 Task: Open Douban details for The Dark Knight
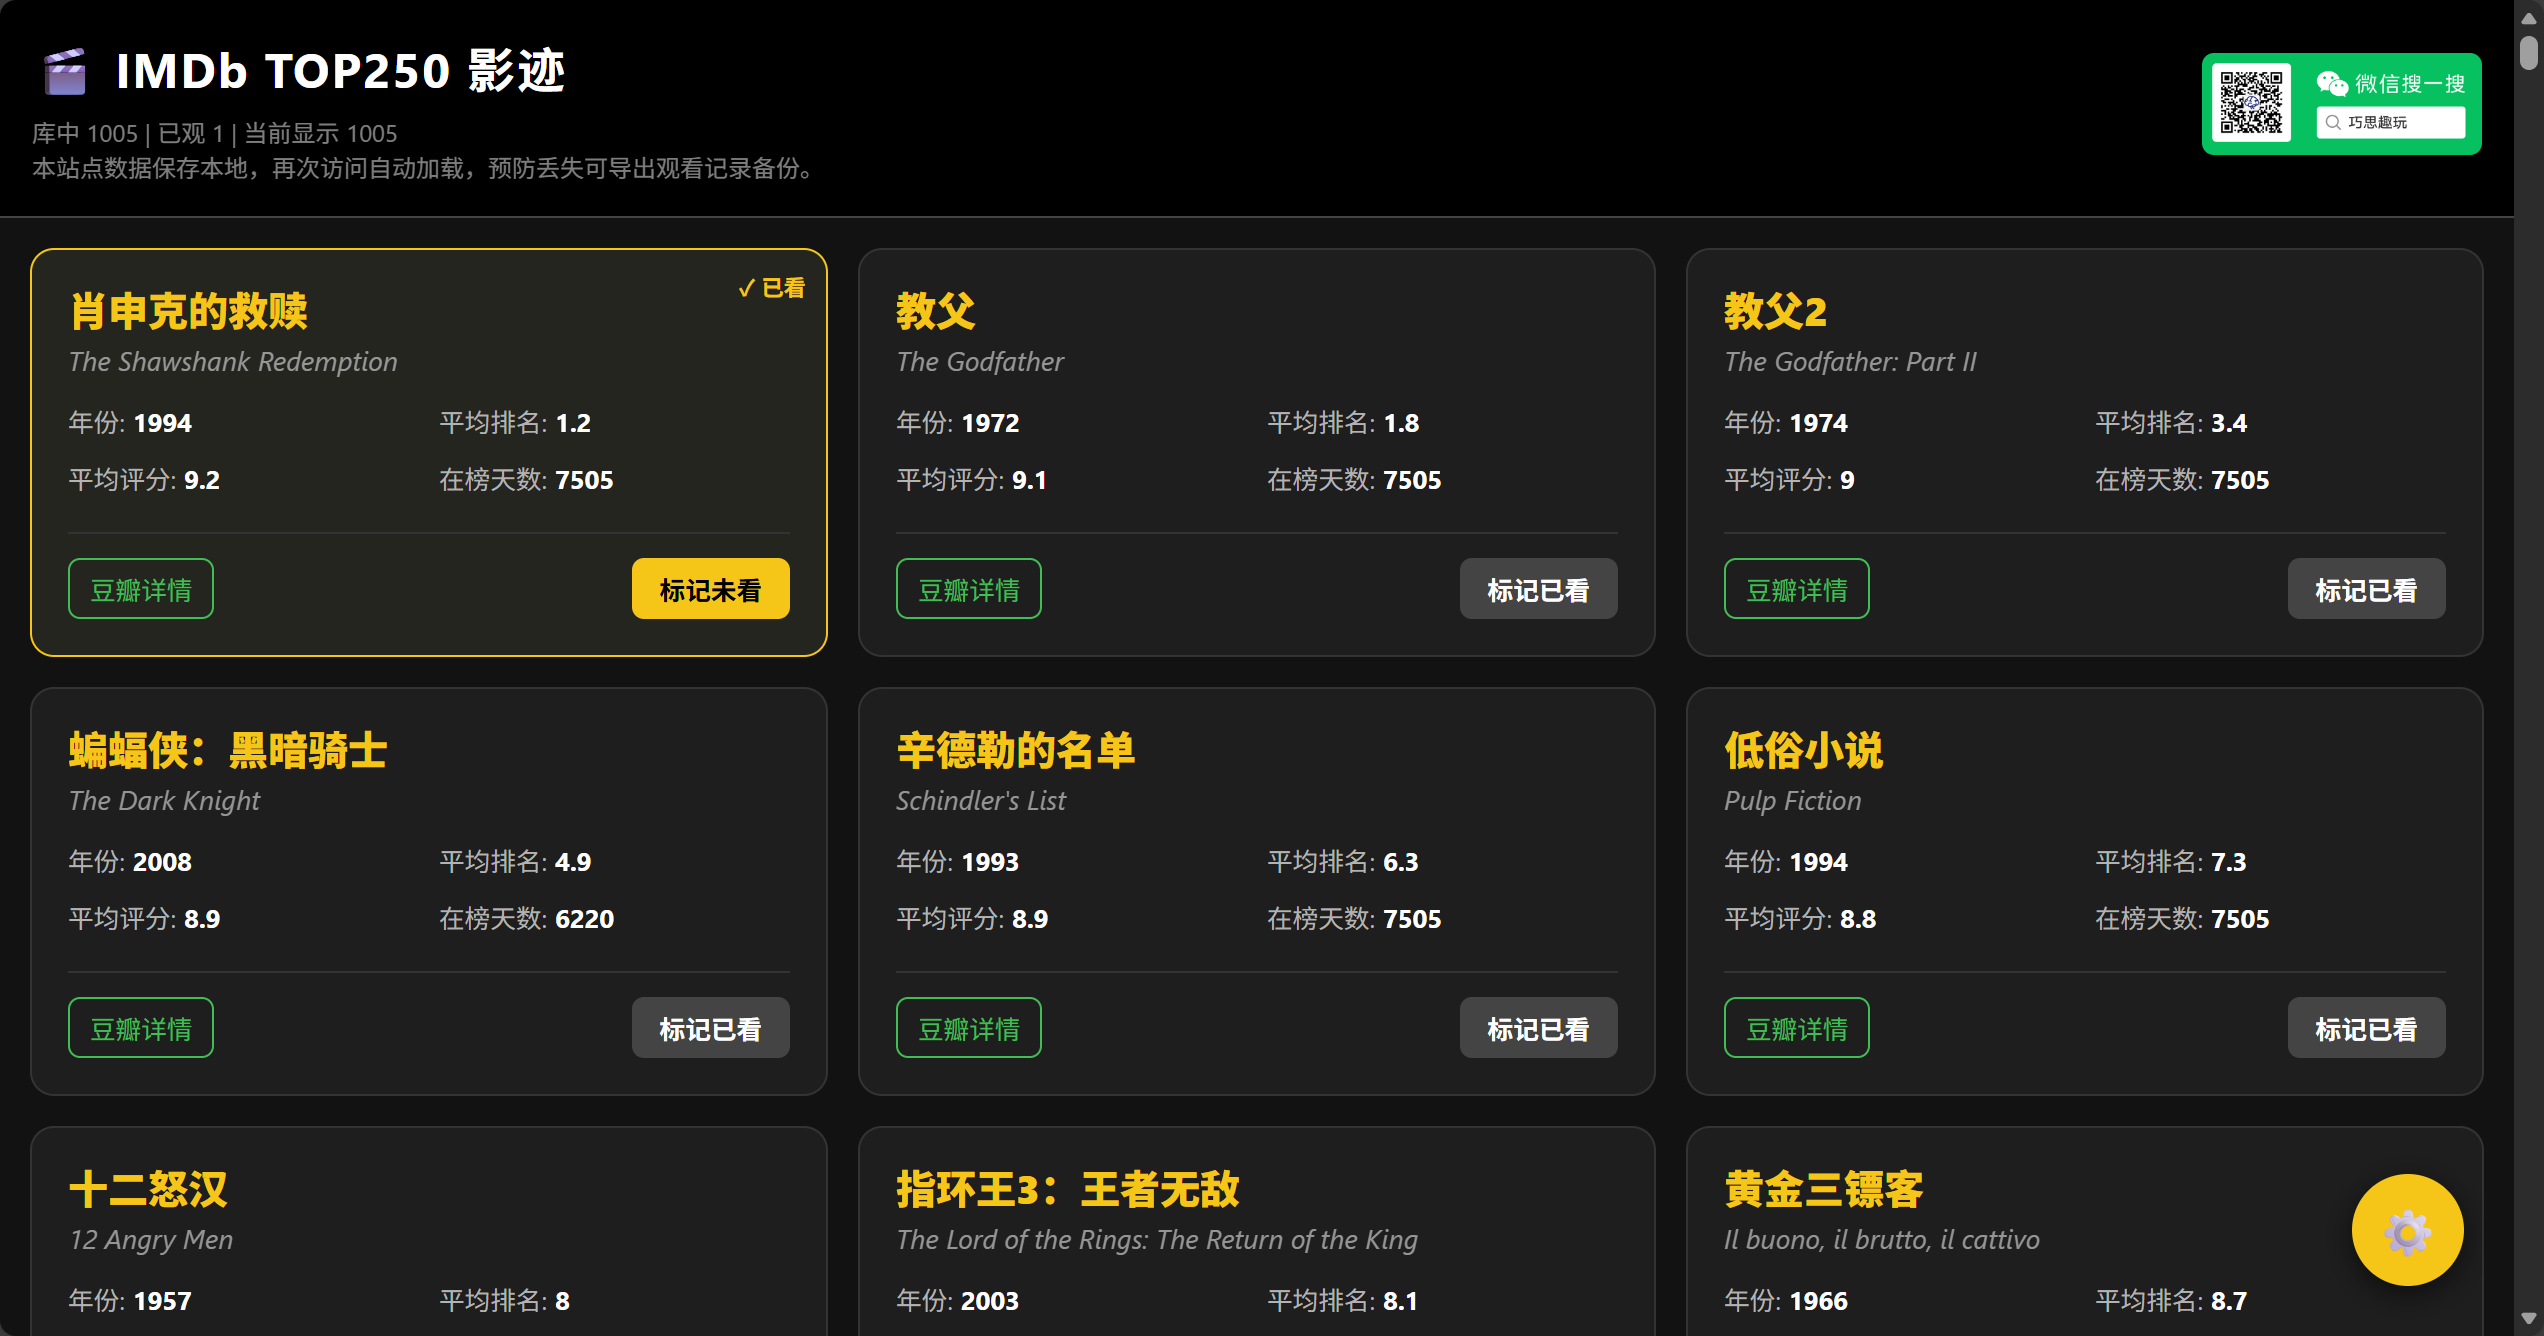coord(141,1028)
